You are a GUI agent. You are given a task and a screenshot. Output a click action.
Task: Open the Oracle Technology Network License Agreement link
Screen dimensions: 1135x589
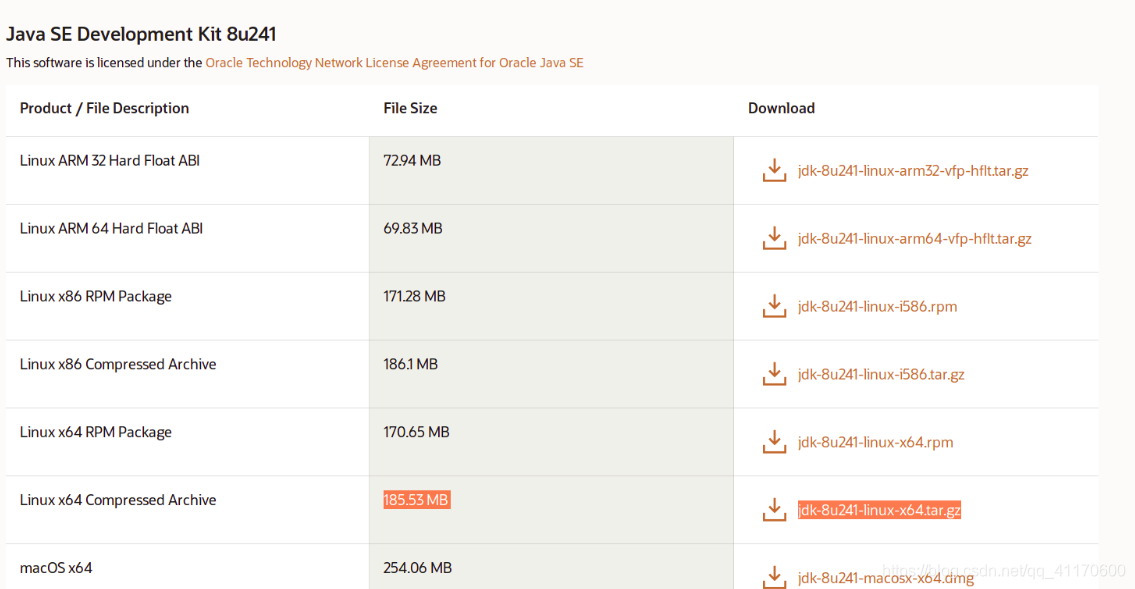[x=393, y=62]
